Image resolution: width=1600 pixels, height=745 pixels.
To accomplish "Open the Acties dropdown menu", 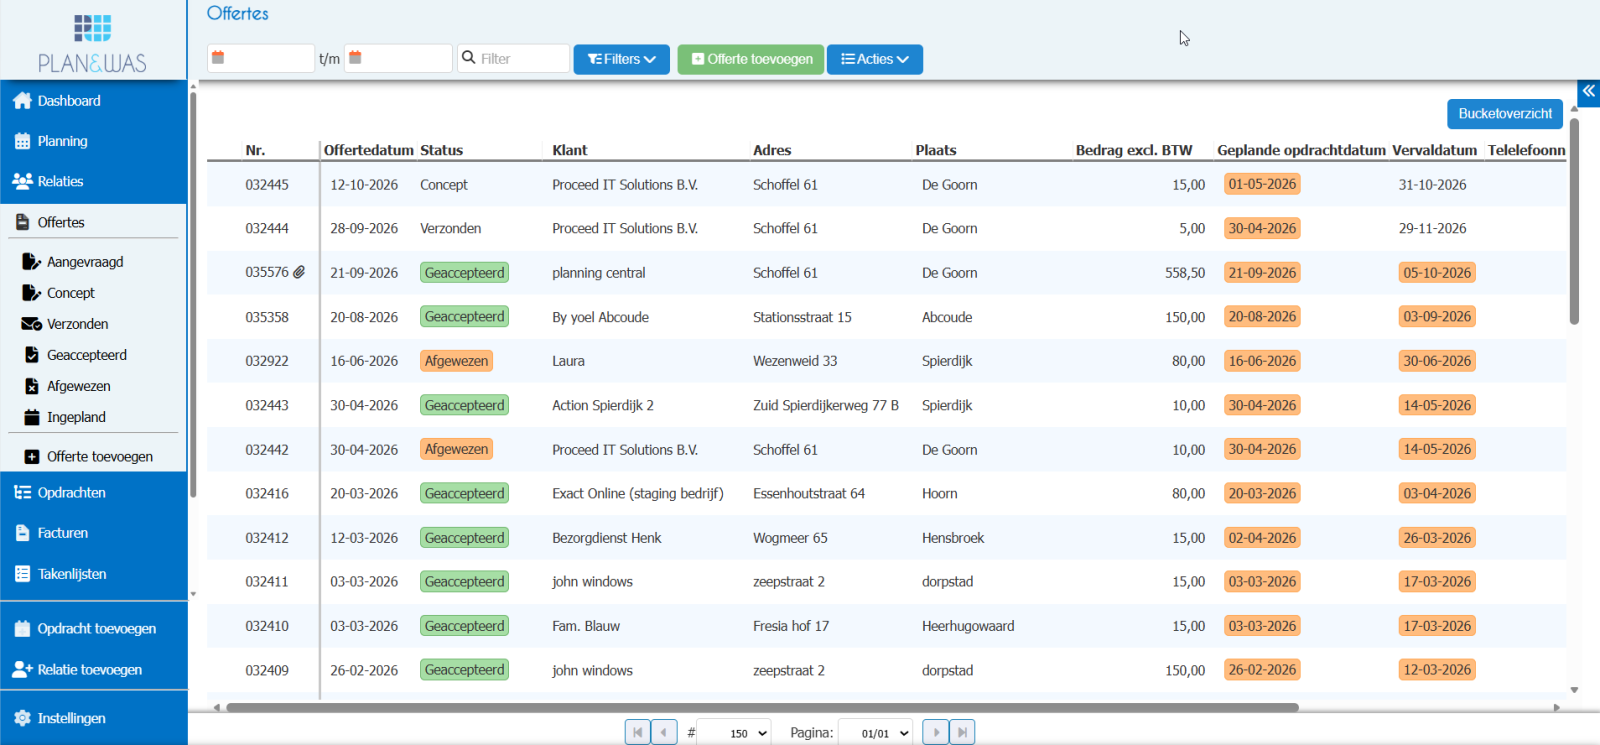I will point(875,59).
